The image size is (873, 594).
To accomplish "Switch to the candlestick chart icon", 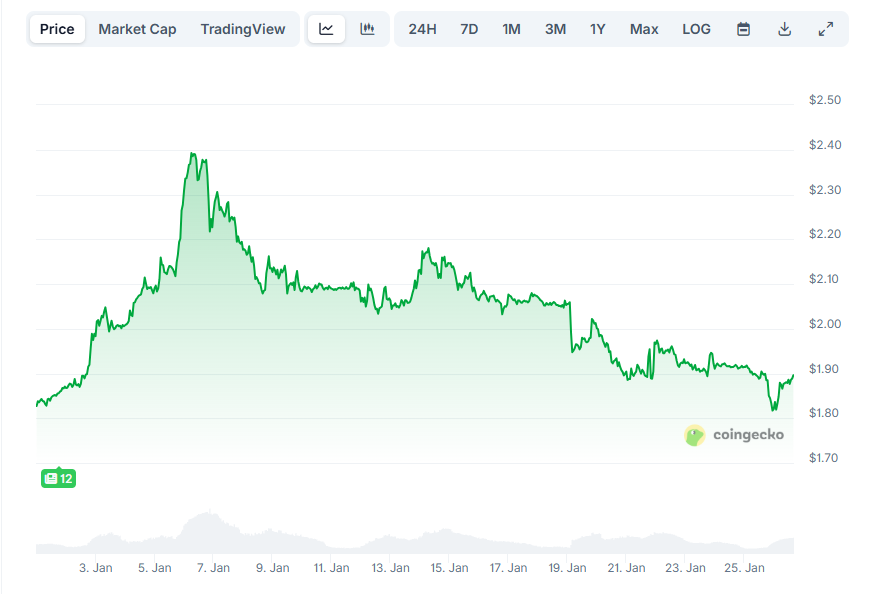I will tap(367, 29).
